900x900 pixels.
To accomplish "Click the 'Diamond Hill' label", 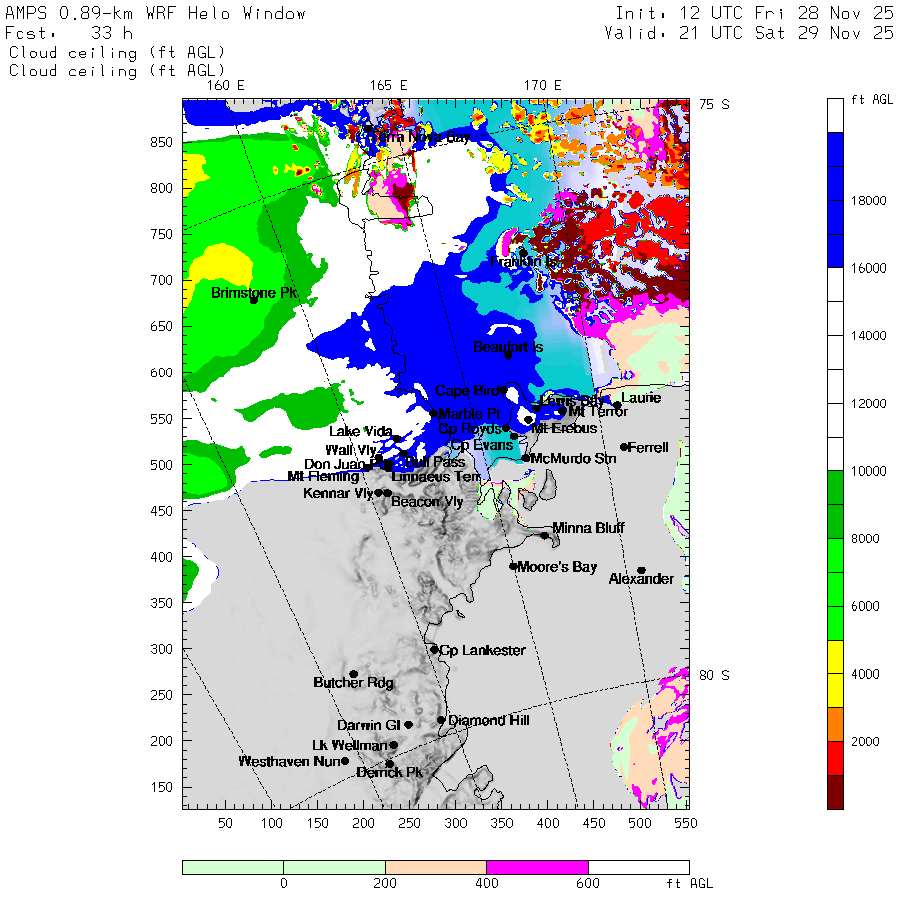I will 489,720.
